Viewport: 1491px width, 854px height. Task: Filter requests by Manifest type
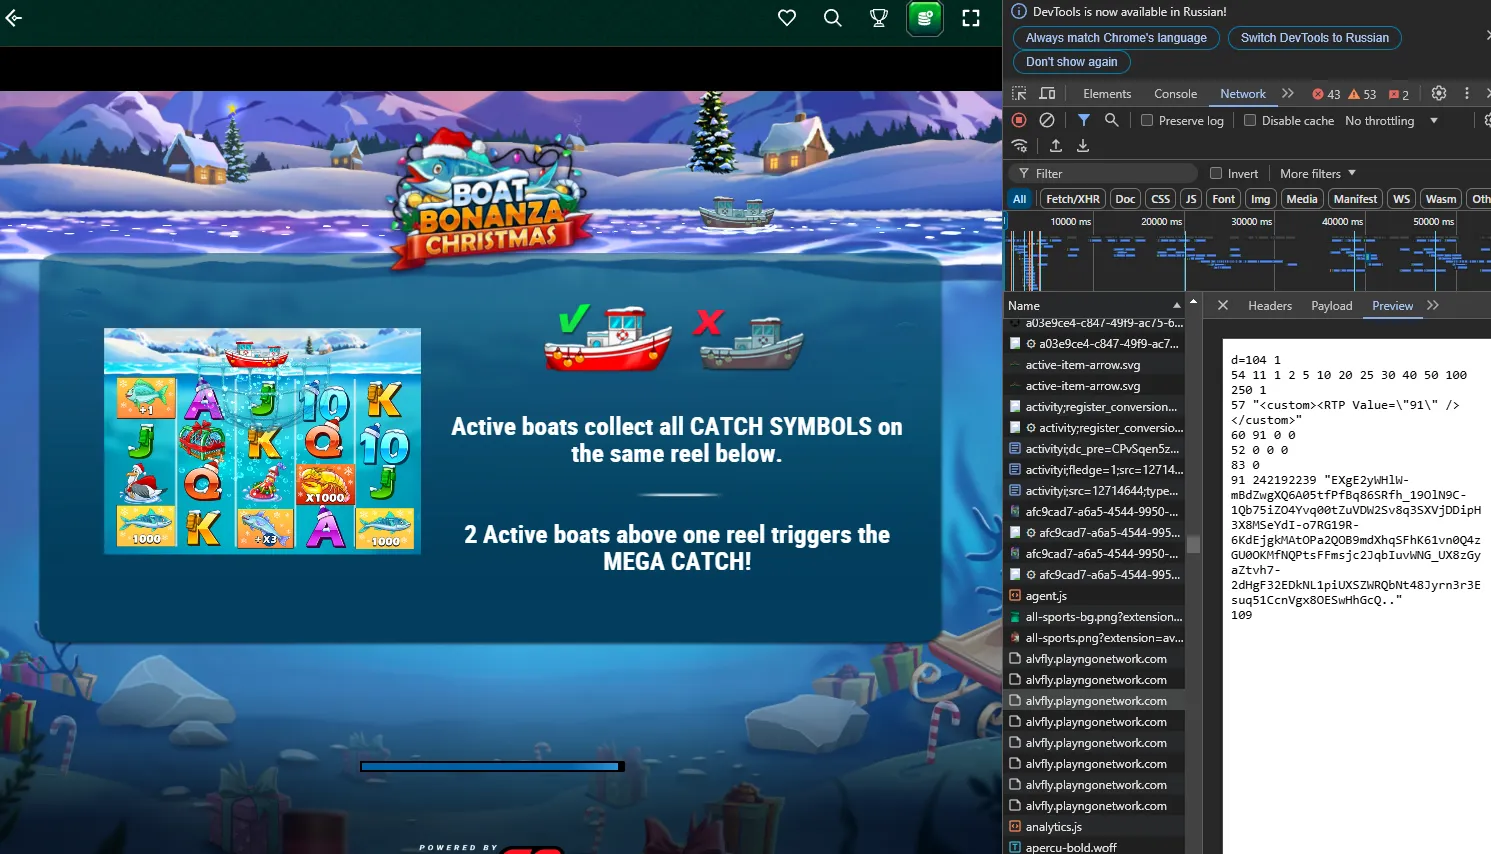(x=1355, y=199)
